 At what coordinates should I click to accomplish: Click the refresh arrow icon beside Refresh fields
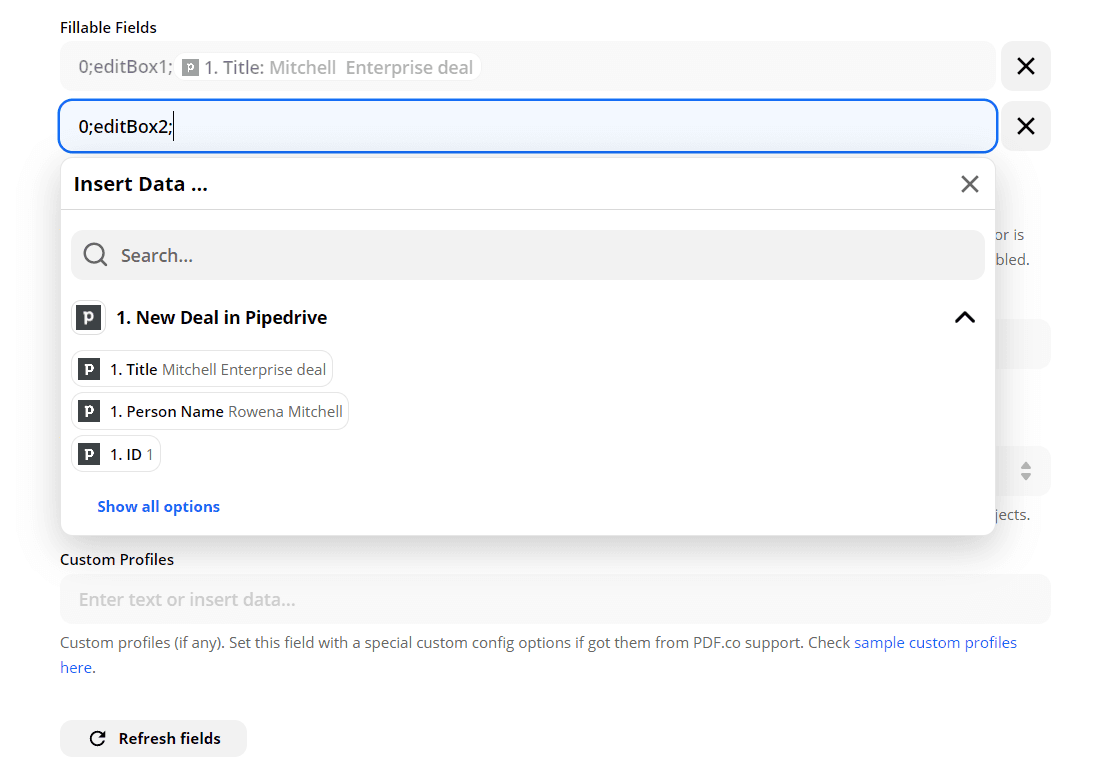[x=96, y=738]
